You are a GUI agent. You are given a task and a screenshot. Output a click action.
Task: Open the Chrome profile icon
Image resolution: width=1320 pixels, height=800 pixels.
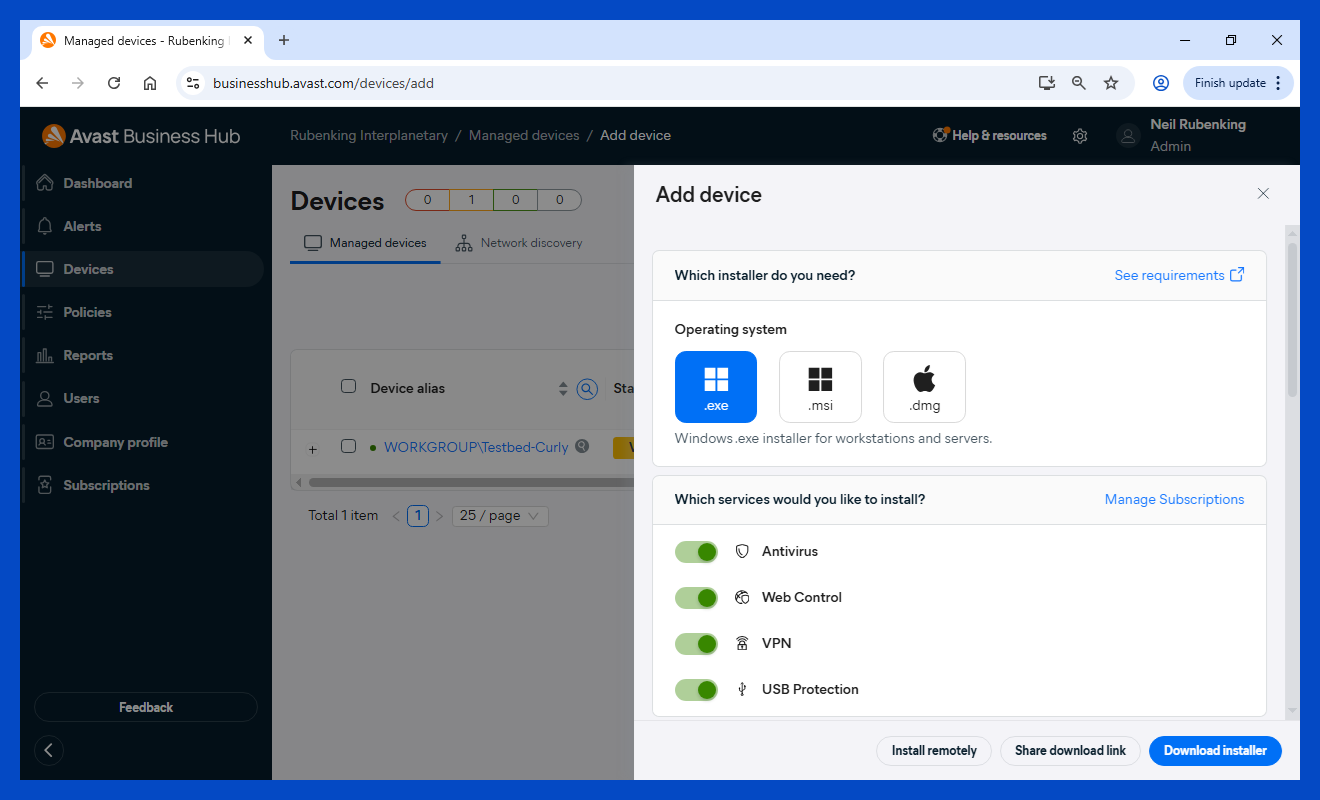coord(1161,83)
